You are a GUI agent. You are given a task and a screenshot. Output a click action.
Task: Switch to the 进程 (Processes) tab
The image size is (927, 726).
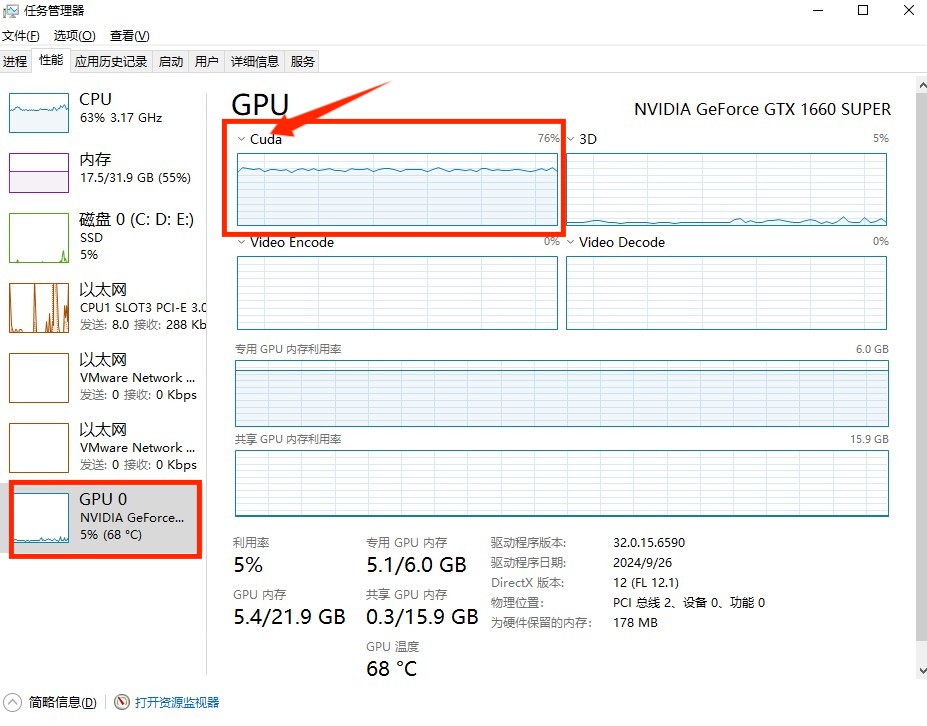click(x=16, y=61)
